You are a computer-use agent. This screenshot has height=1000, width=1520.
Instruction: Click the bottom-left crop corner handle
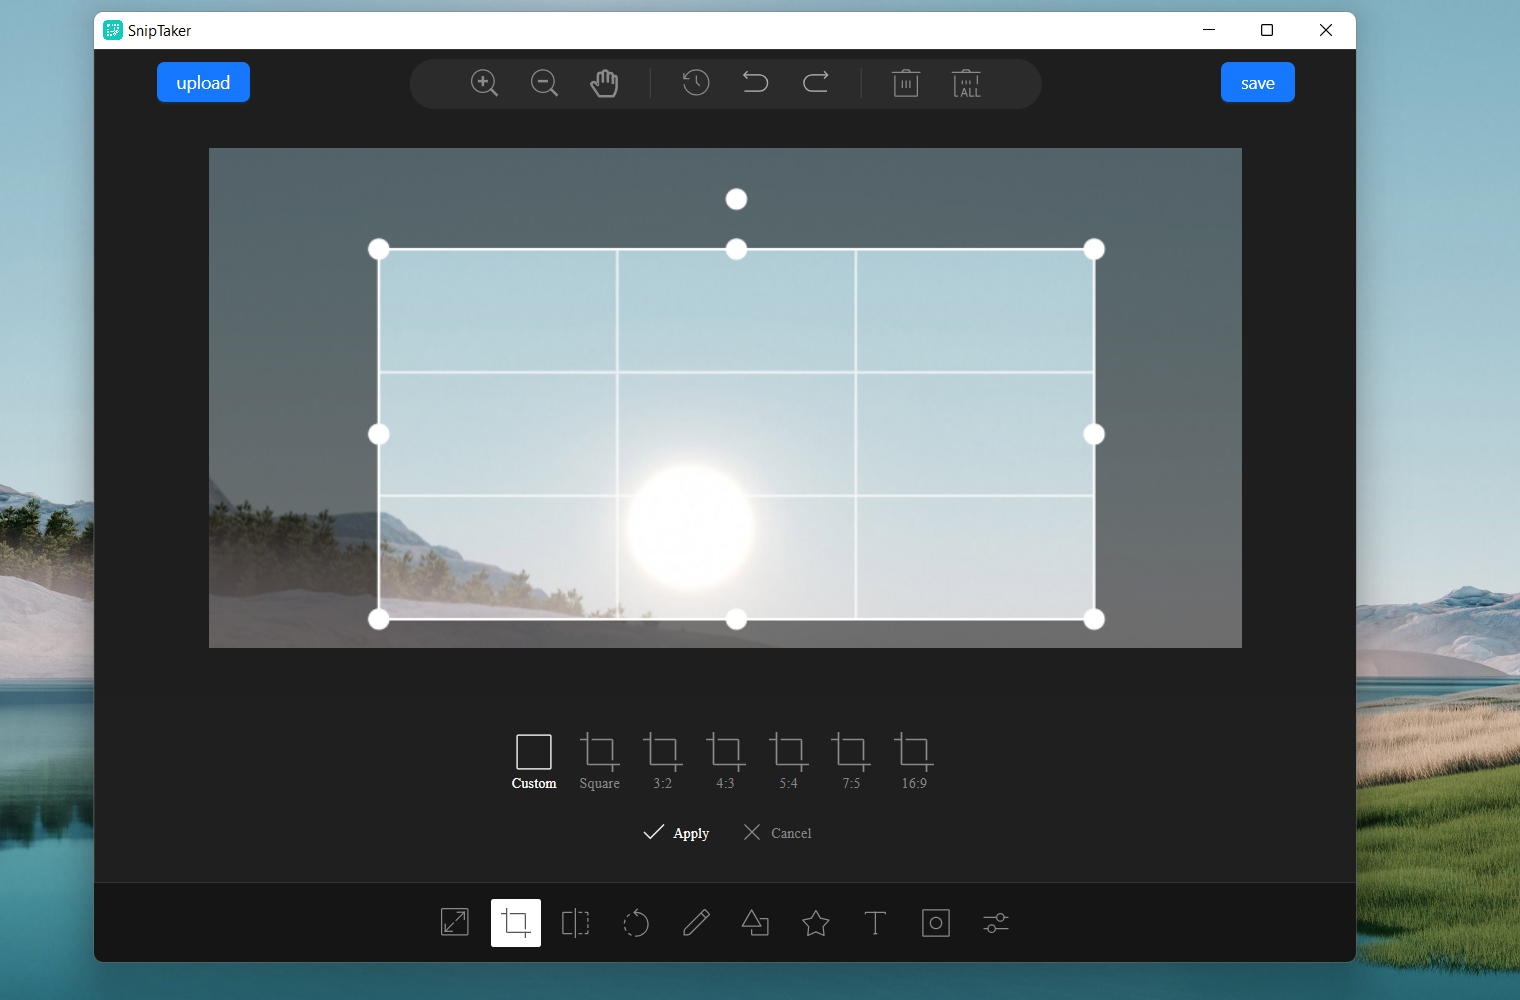[379, 619]
